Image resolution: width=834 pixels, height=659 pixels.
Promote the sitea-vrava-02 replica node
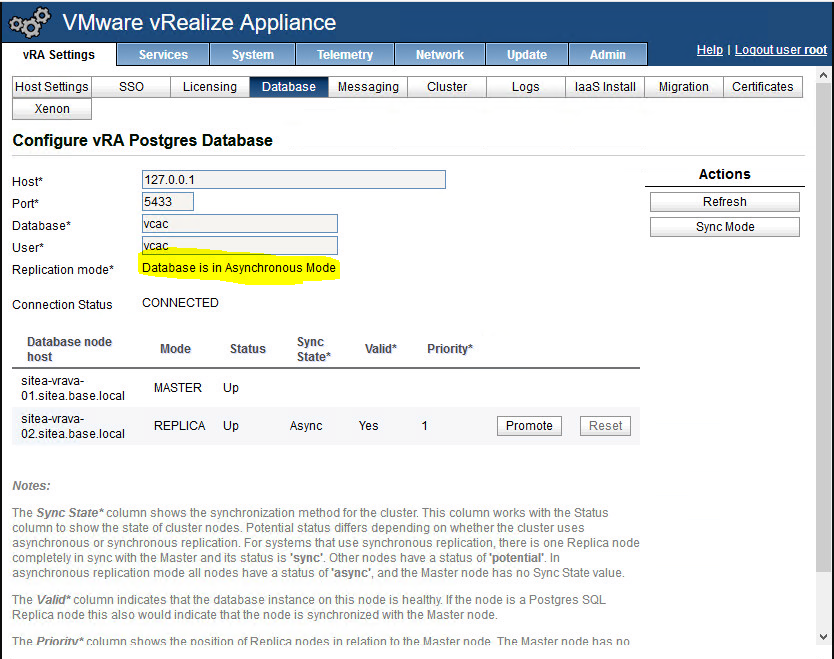tap(529, 426)
